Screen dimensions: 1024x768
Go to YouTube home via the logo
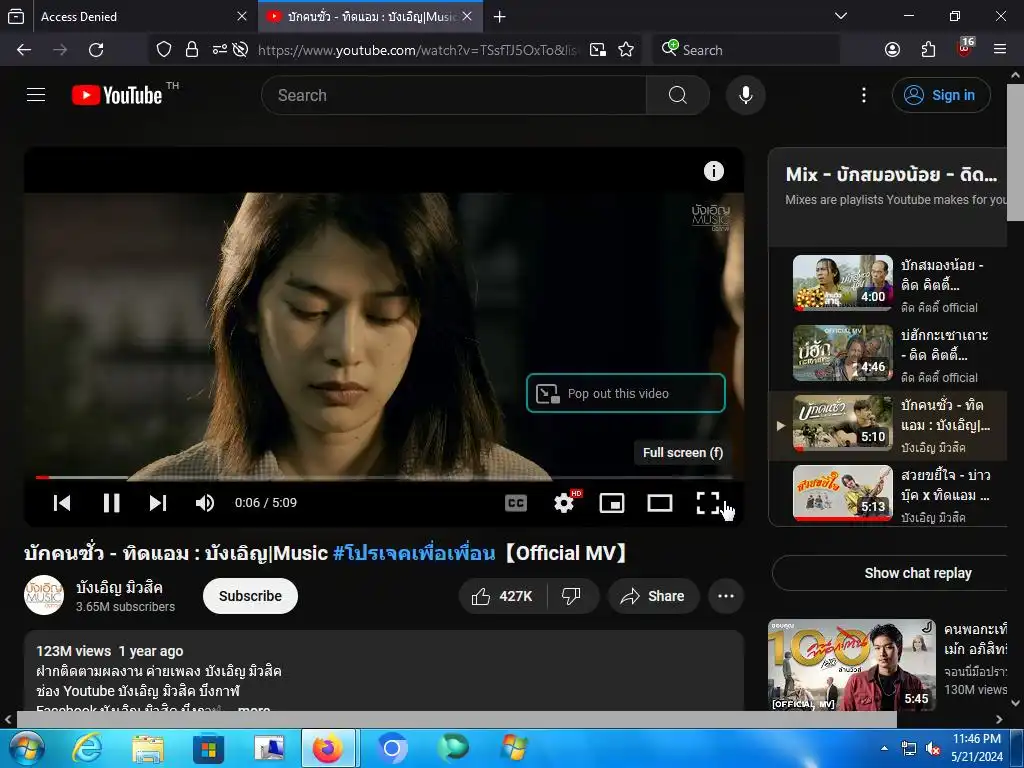tap(118, 95)
